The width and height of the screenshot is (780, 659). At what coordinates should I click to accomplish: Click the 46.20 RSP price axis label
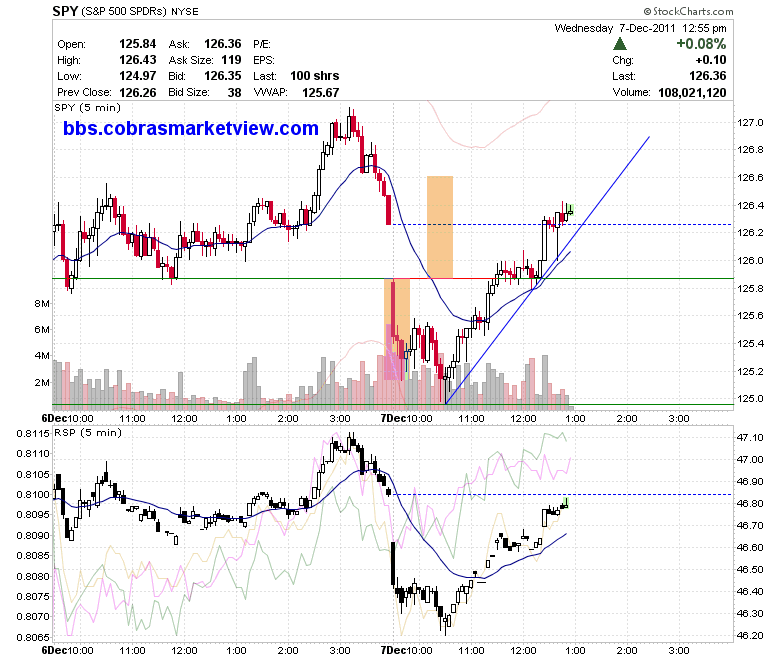[750, 635]
